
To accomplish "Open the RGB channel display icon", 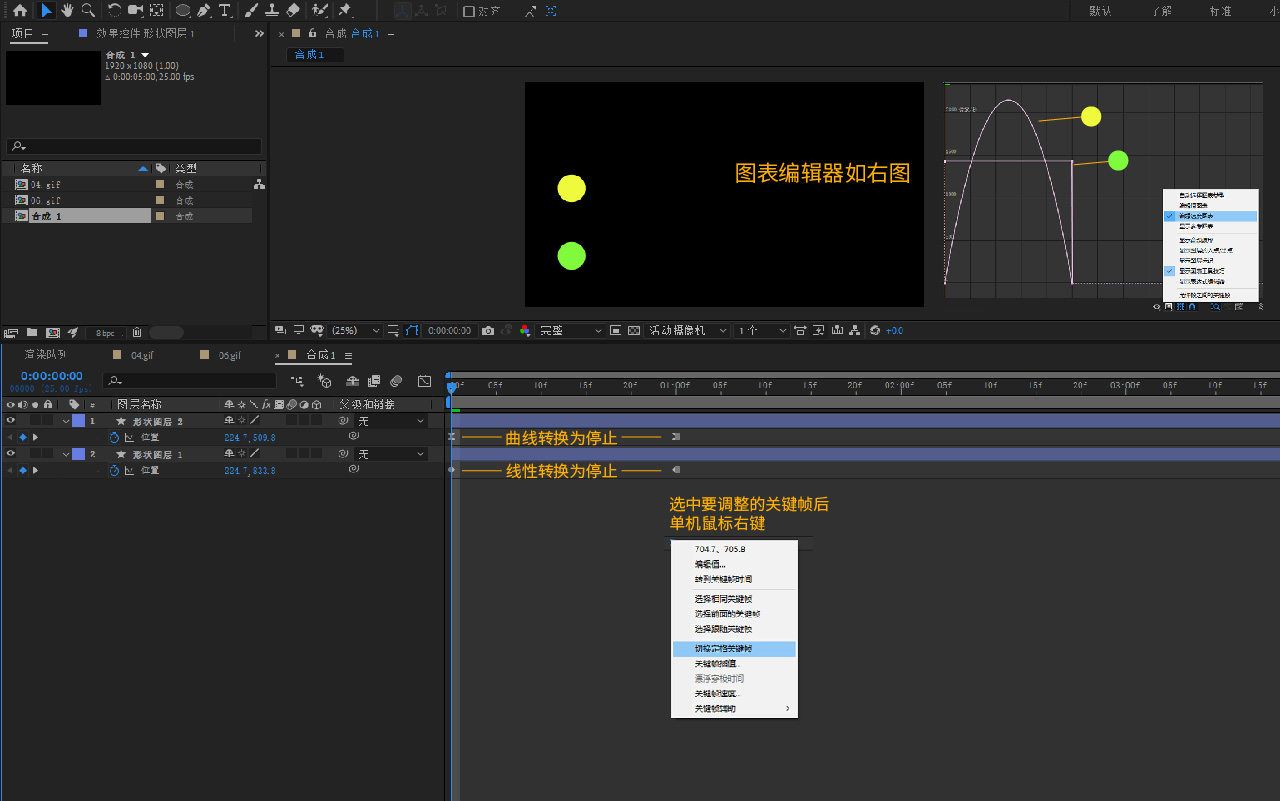I will (524, 330).
